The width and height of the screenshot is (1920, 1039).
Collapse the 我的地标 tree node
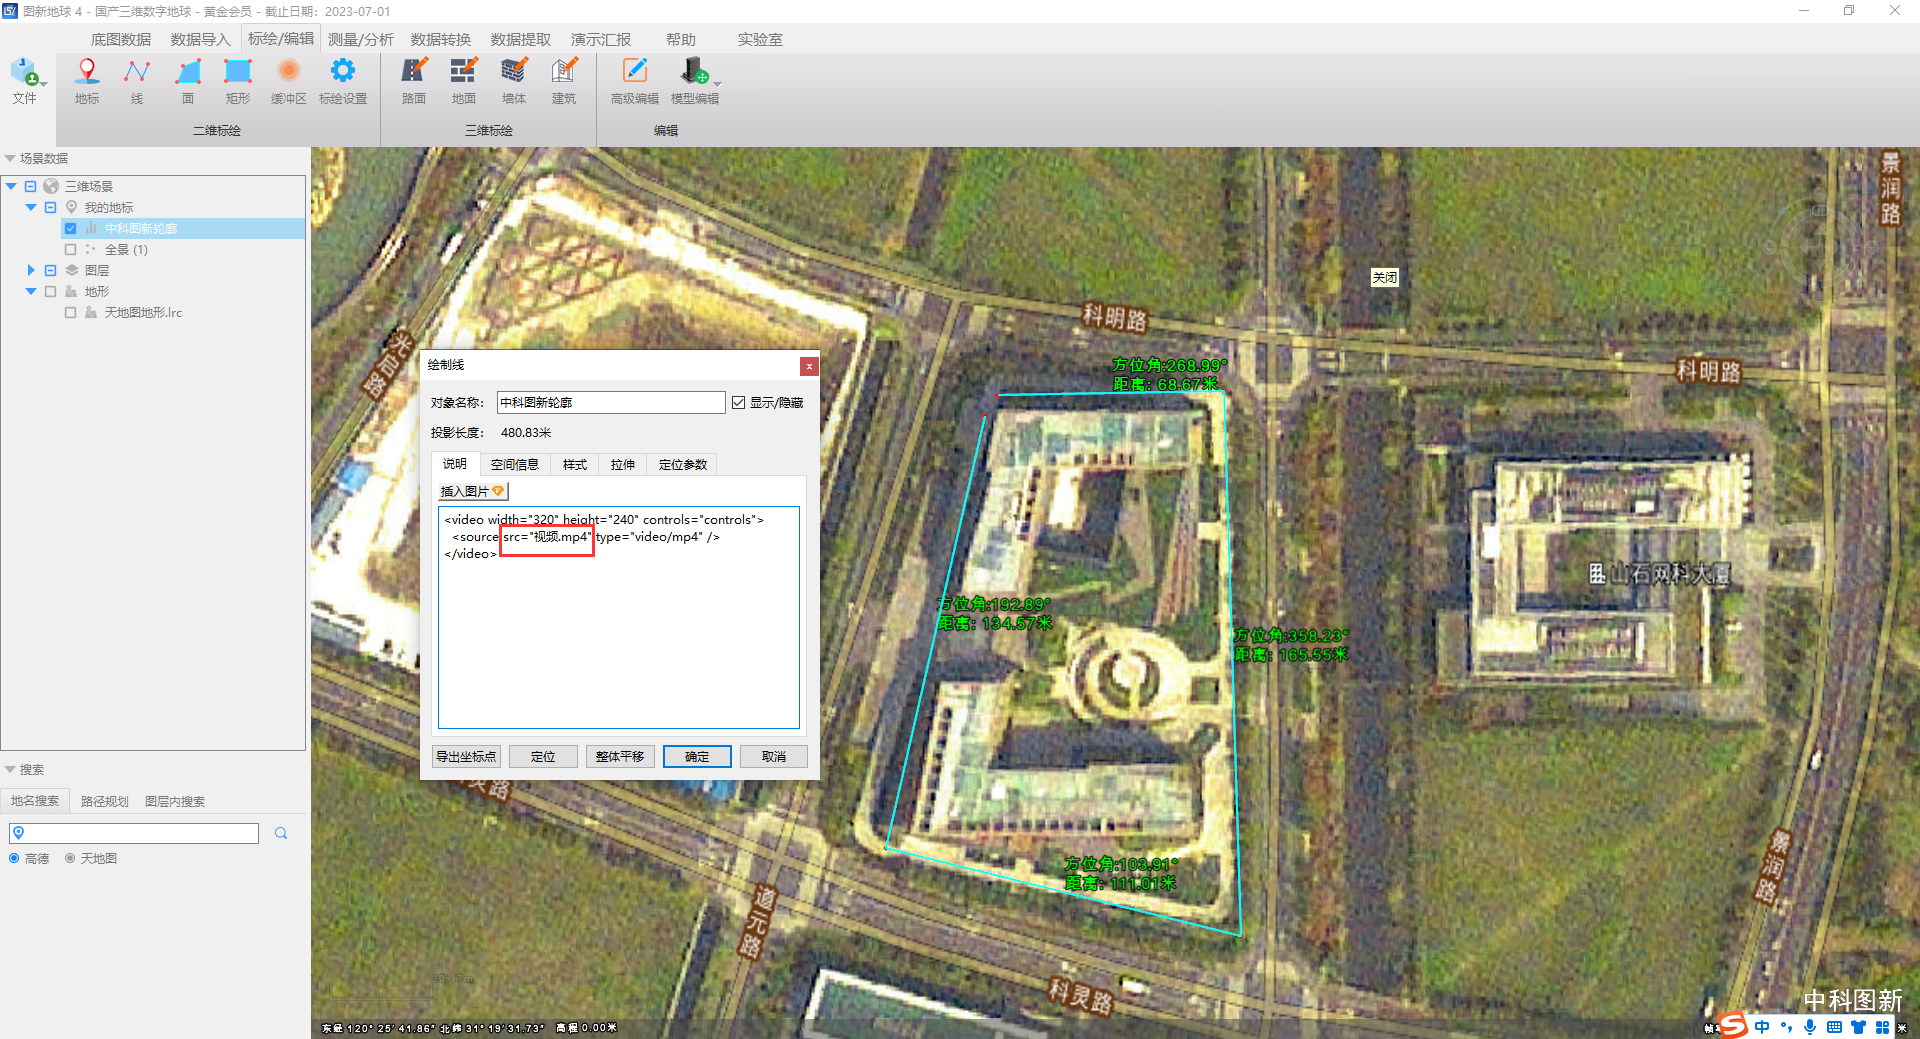point(31,207)
